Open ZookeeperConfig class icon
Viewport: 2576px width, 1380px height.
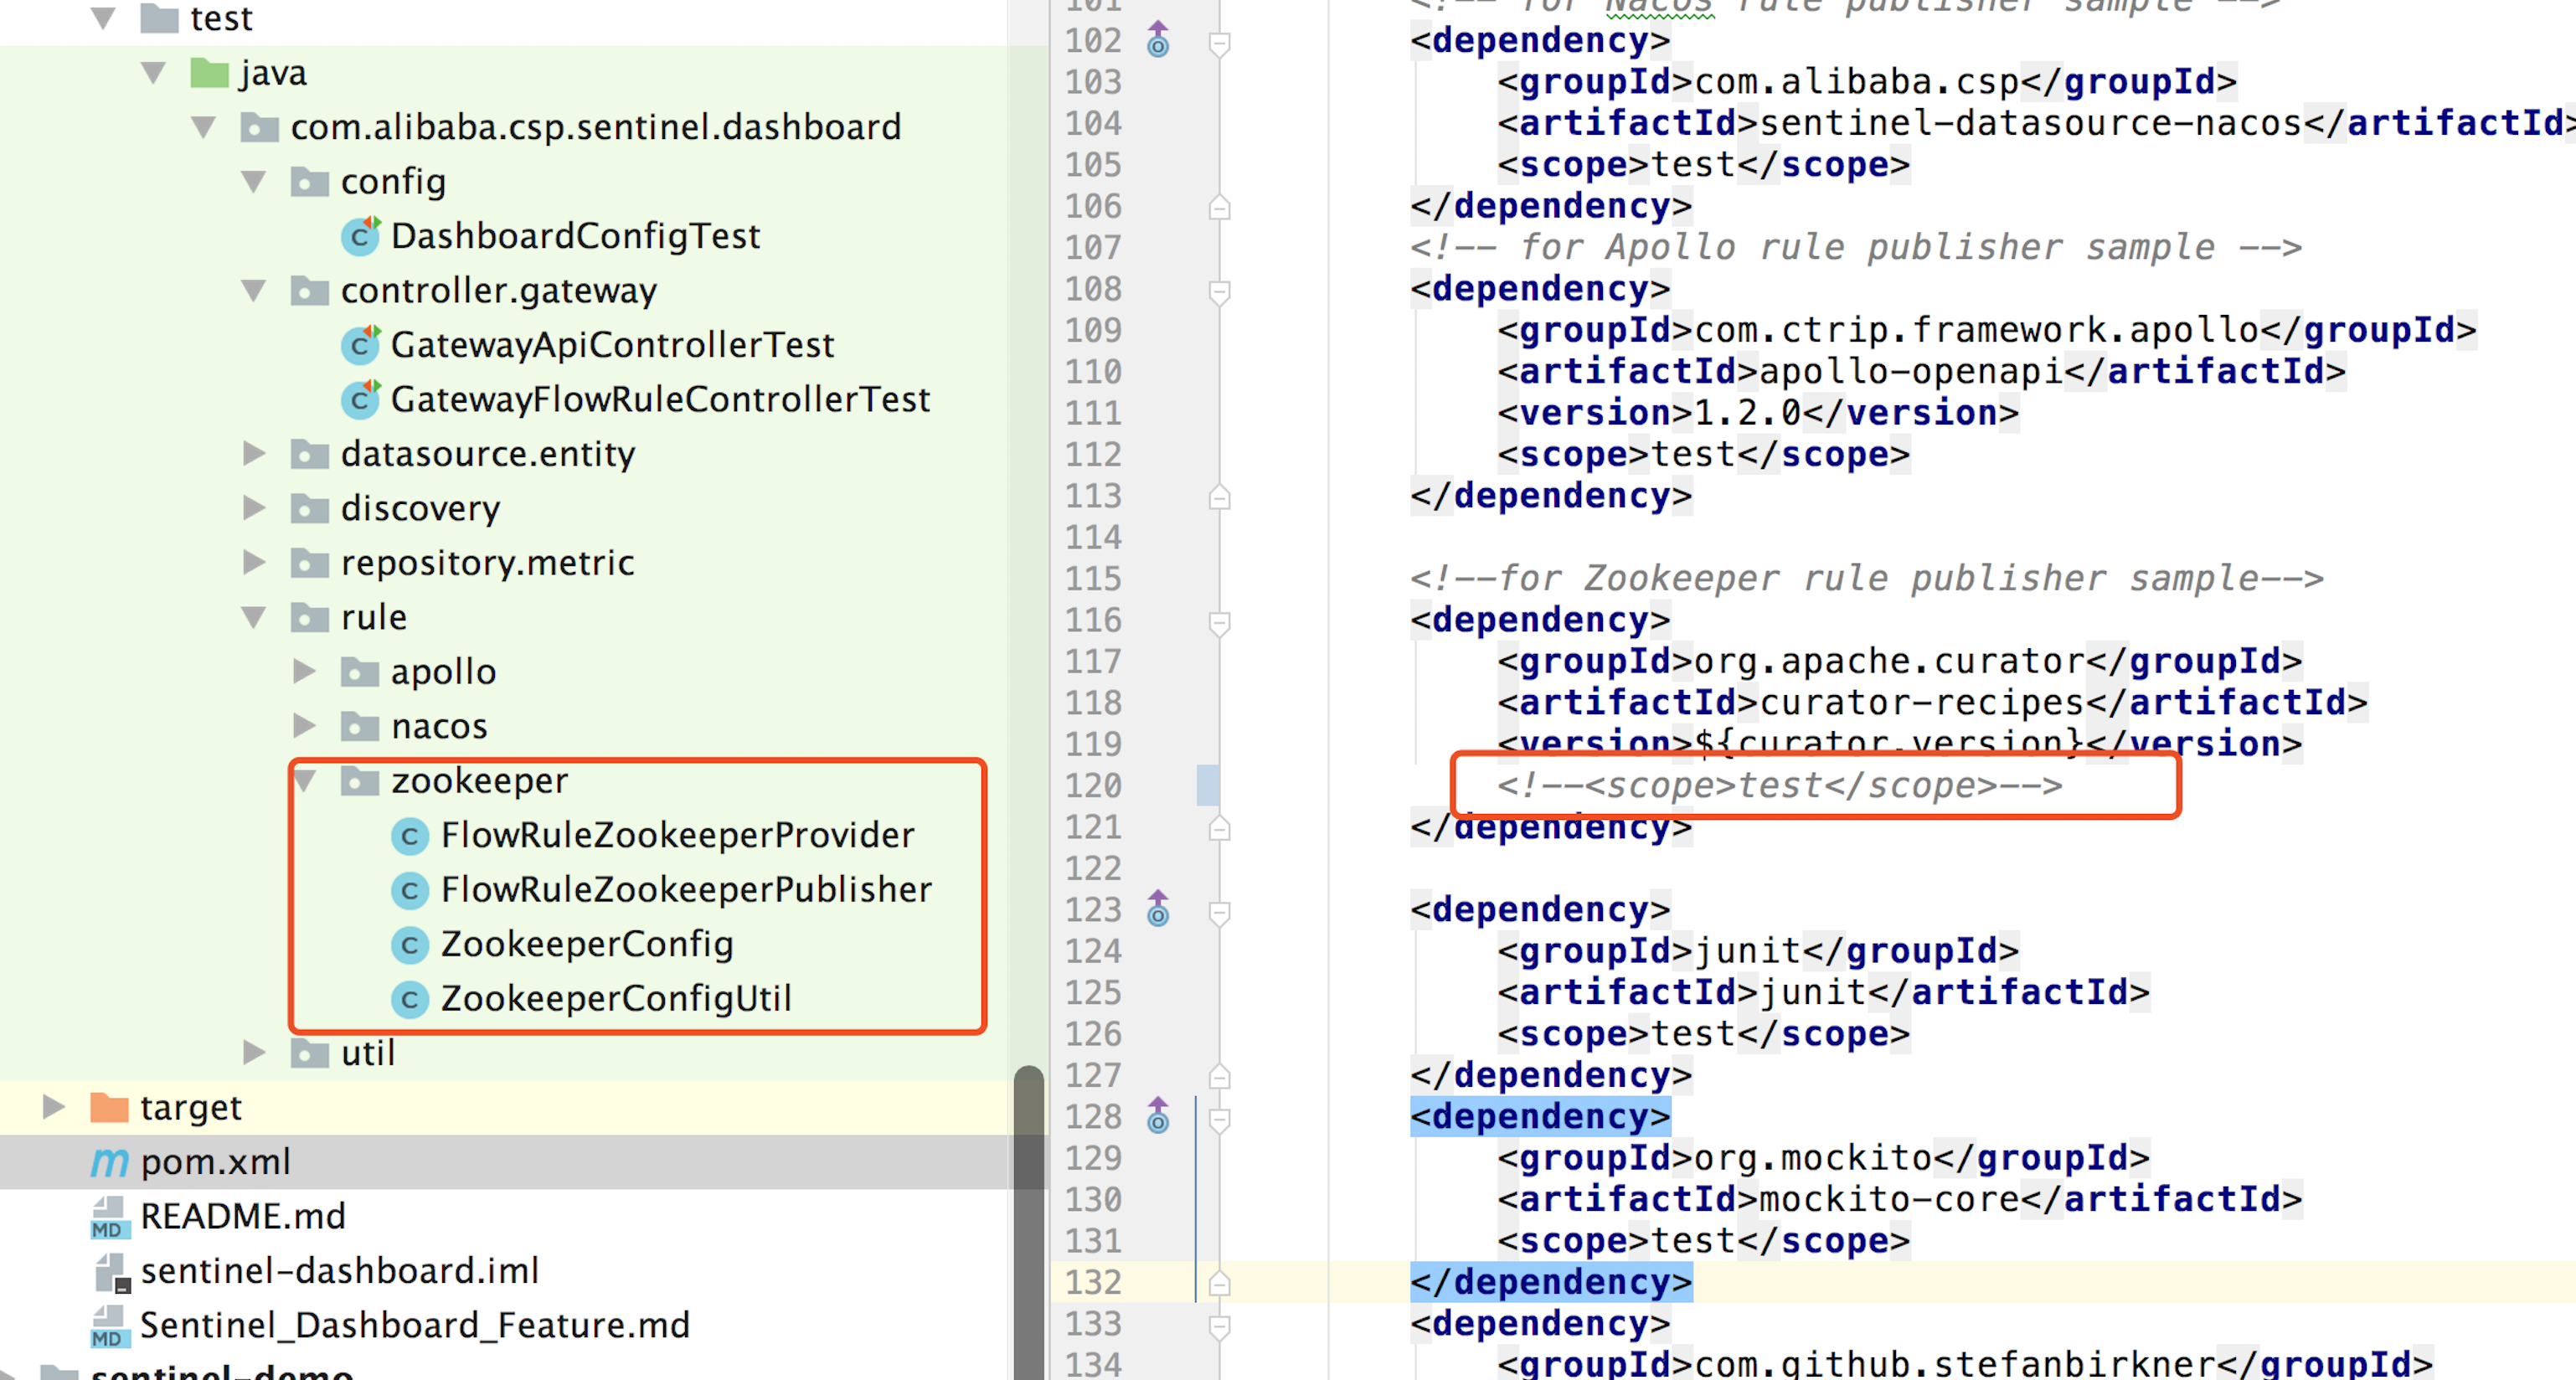pos(409,945)
